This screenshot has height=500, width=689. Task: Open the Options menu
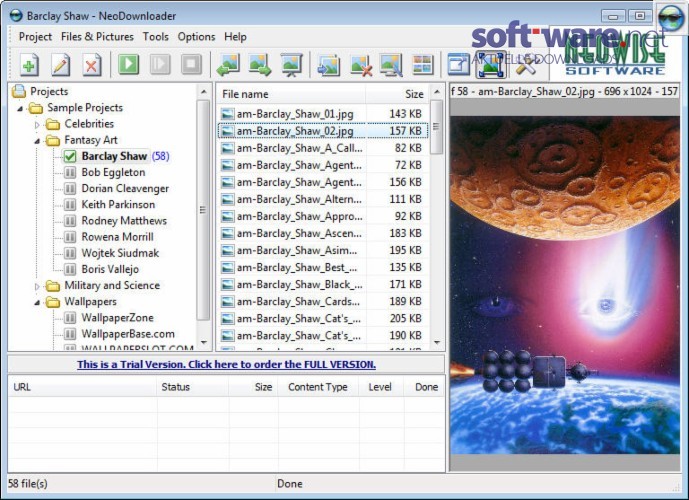pos(196,36)
